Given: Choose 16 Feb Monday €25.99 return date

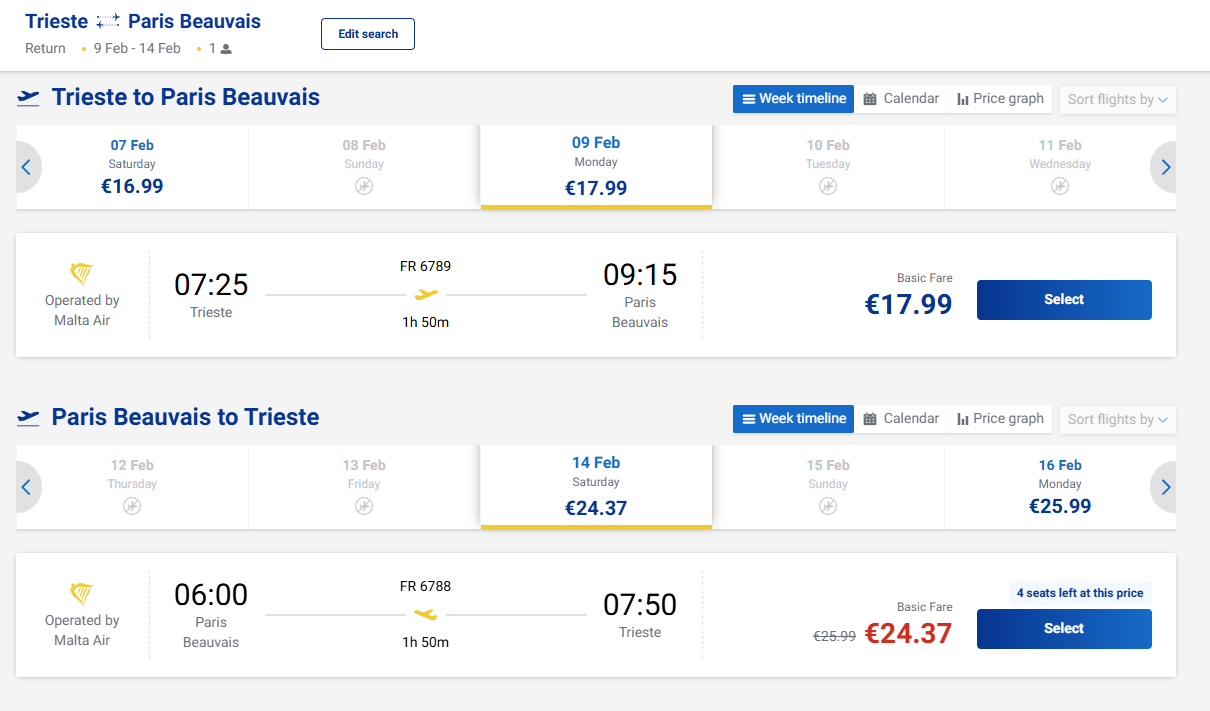Looking at the screenshot, I should tap(1059, 487).
